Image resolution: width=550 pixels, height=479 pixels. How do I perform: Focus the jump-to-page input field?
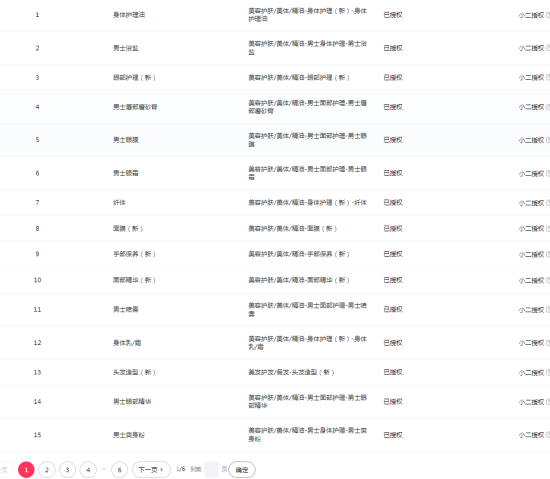point(211,470)
